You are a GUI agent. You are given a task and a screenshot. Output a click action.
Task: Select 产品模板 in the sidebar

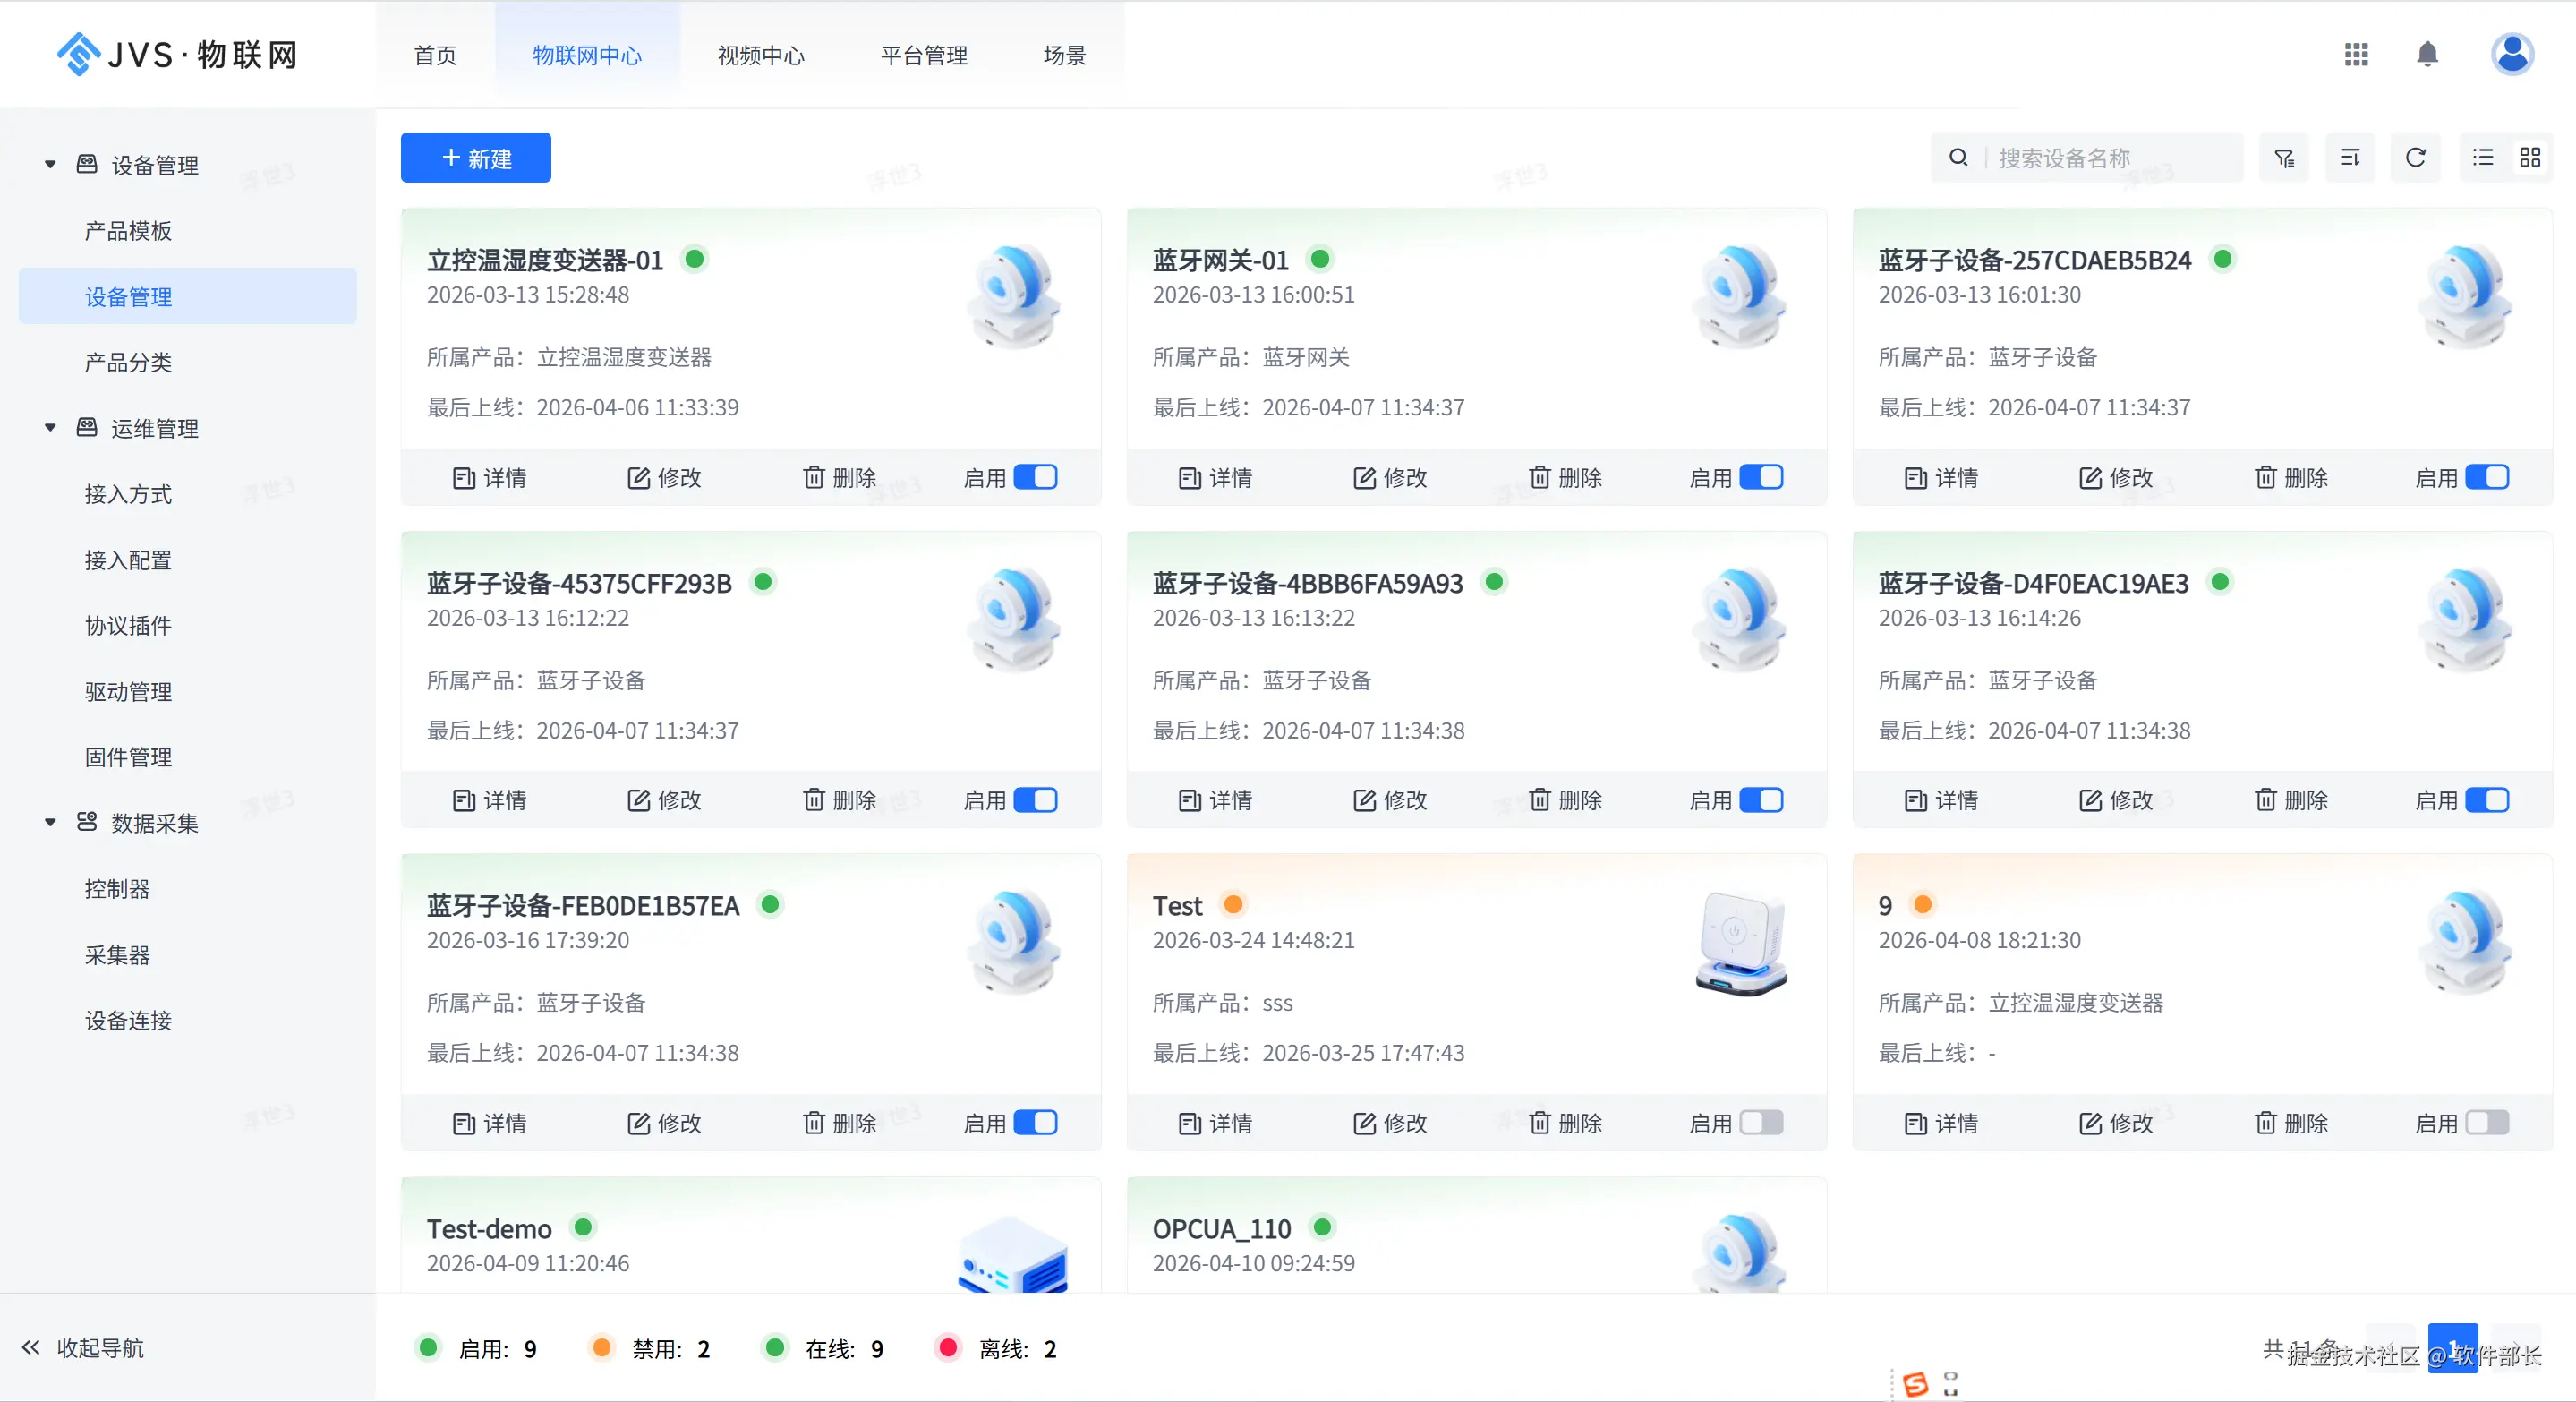point(128,231)
